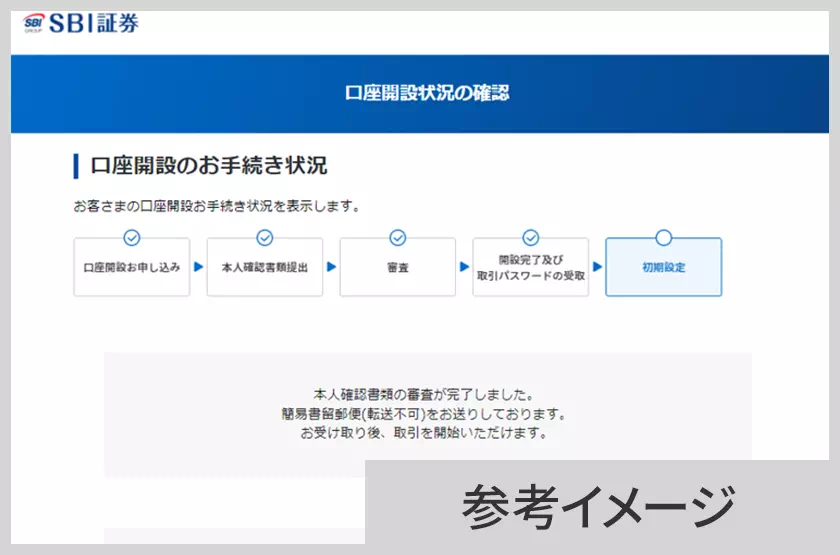
Task: Click the checkmark above 開設完了及び取引パスワードの受取
Action: 531,238
